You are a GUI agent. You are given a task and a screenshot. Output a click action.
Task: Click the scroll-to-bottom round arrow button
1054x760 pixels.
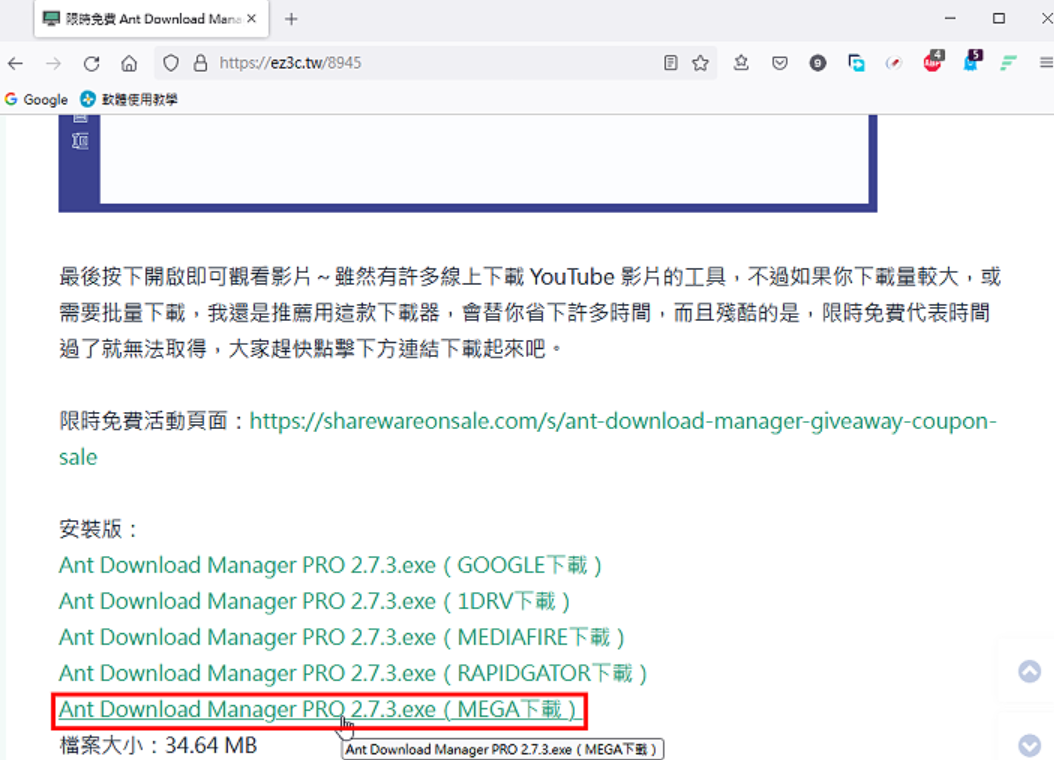[1029, 745]
